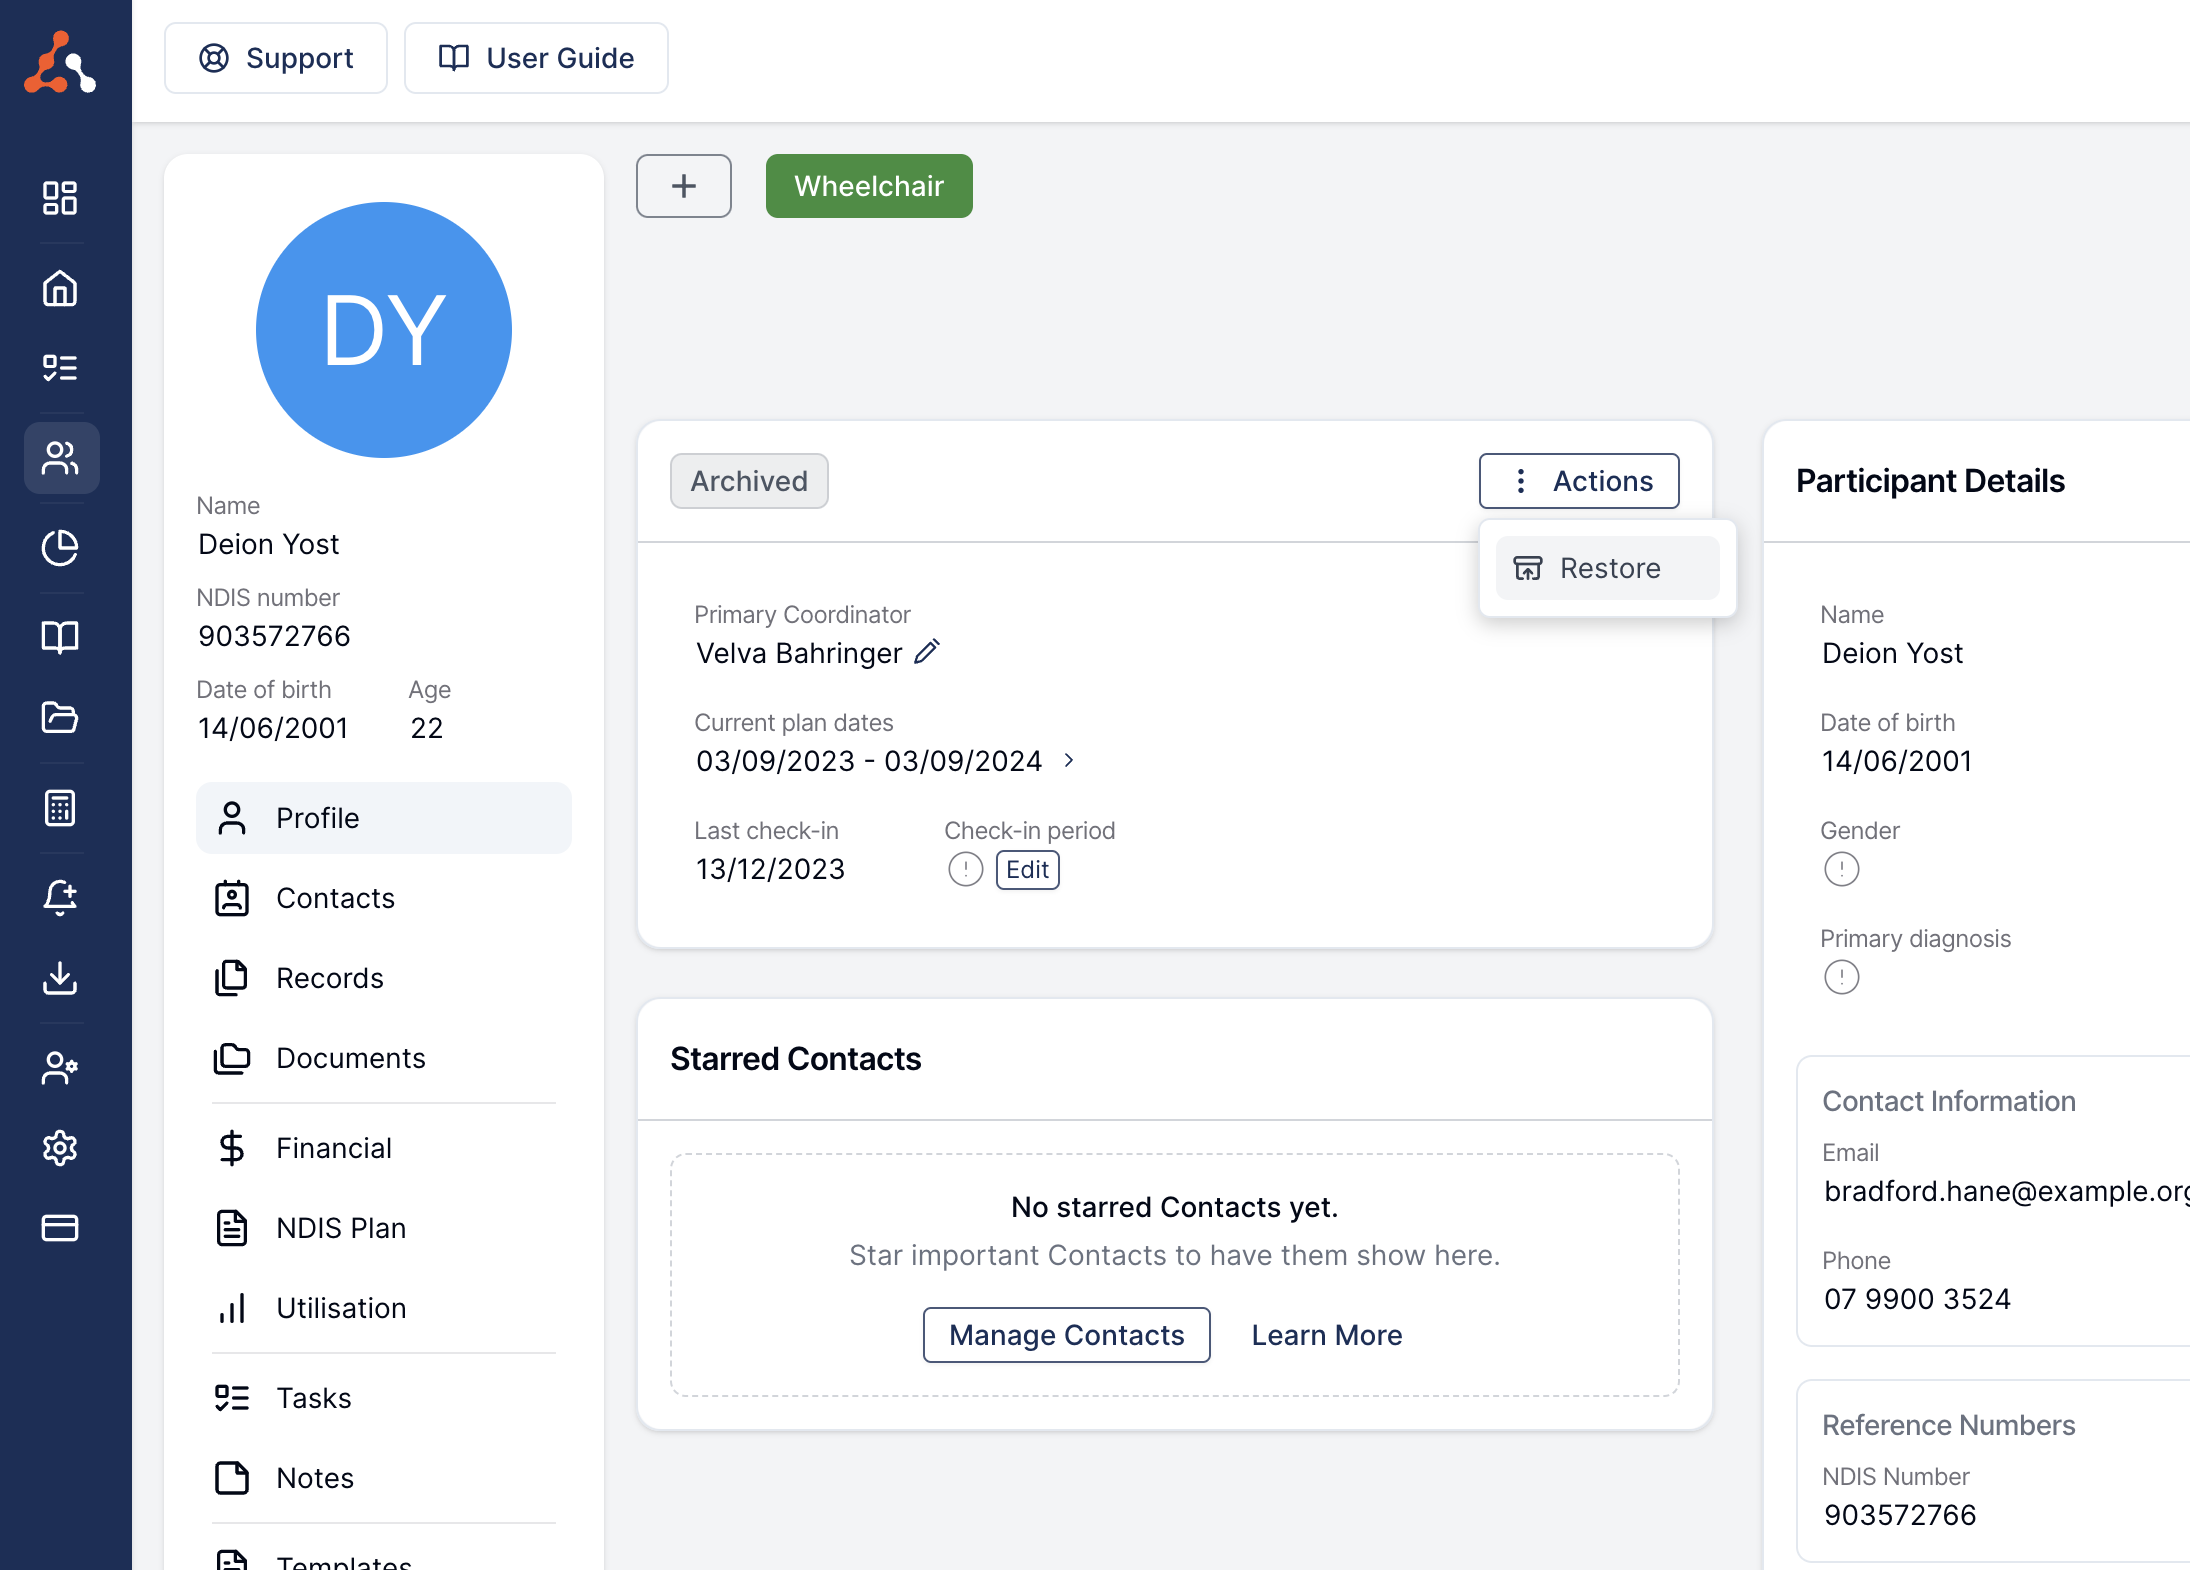The height and width of the screenshot is (1570, 2190).
Task: Expand current plan dates chevron
Action: click(1069, 761)
